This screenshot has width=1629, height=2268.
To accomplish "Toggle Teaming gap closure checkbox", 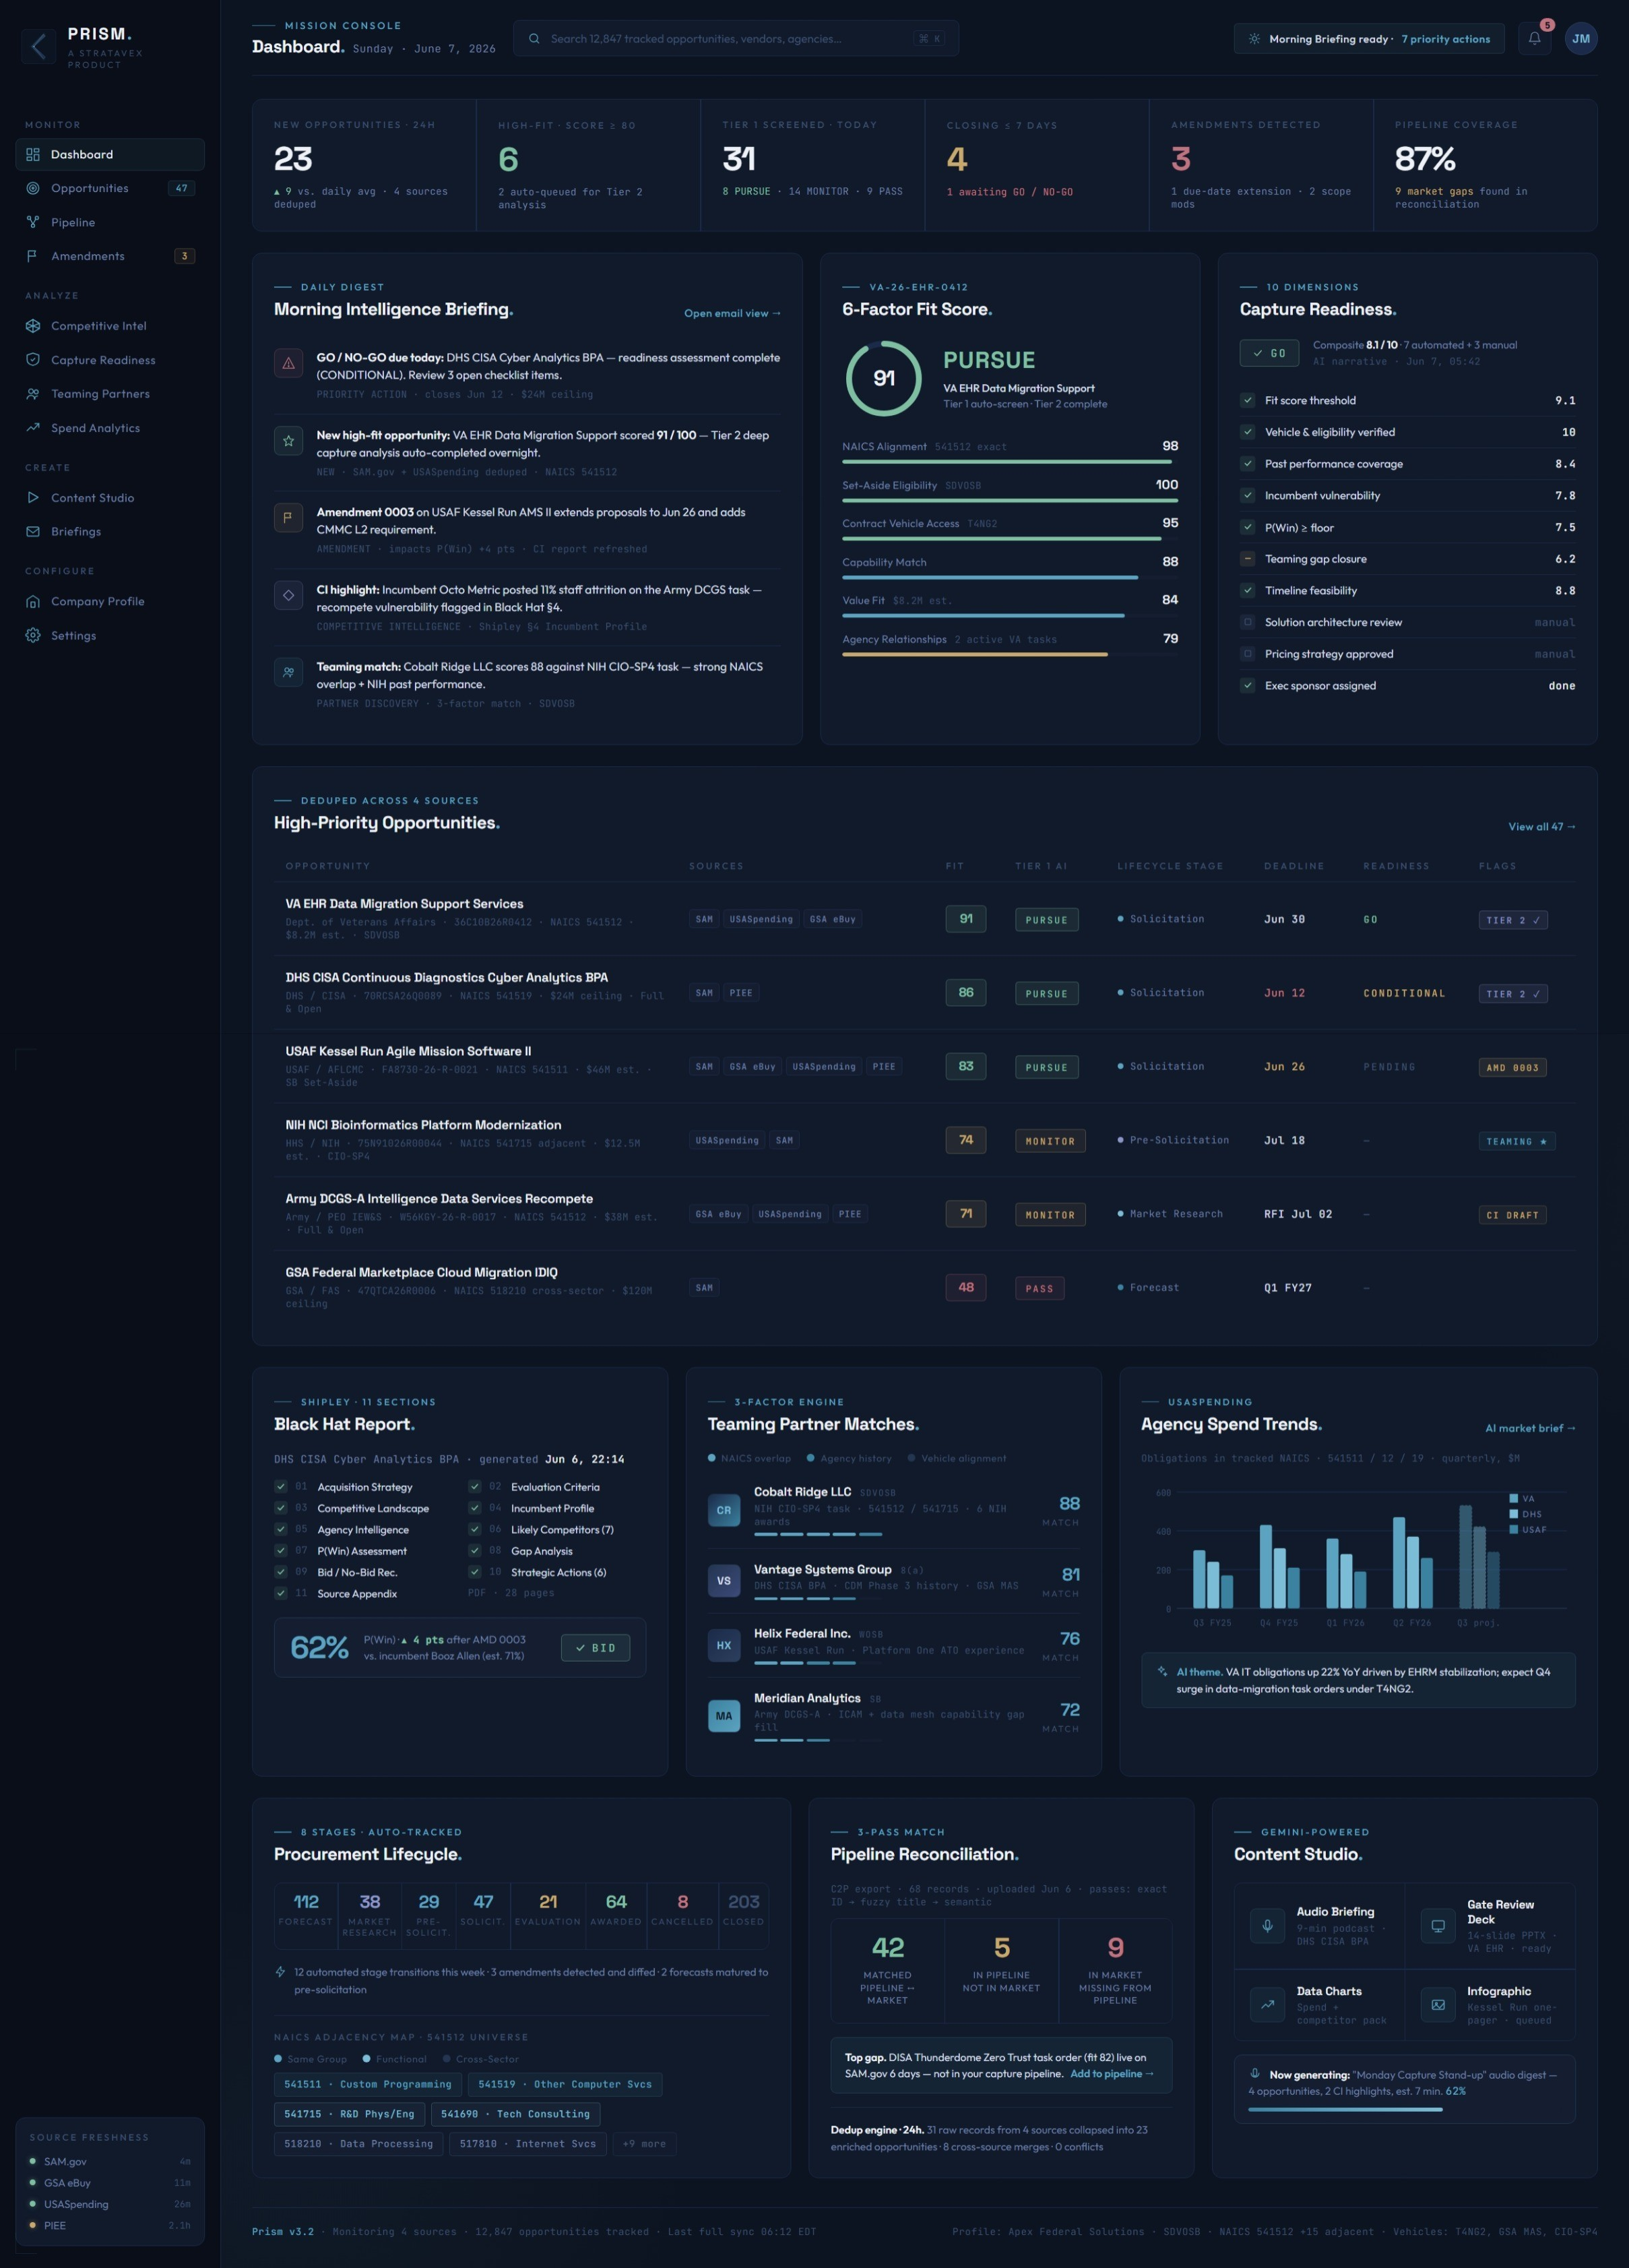I will point(1247,559).
